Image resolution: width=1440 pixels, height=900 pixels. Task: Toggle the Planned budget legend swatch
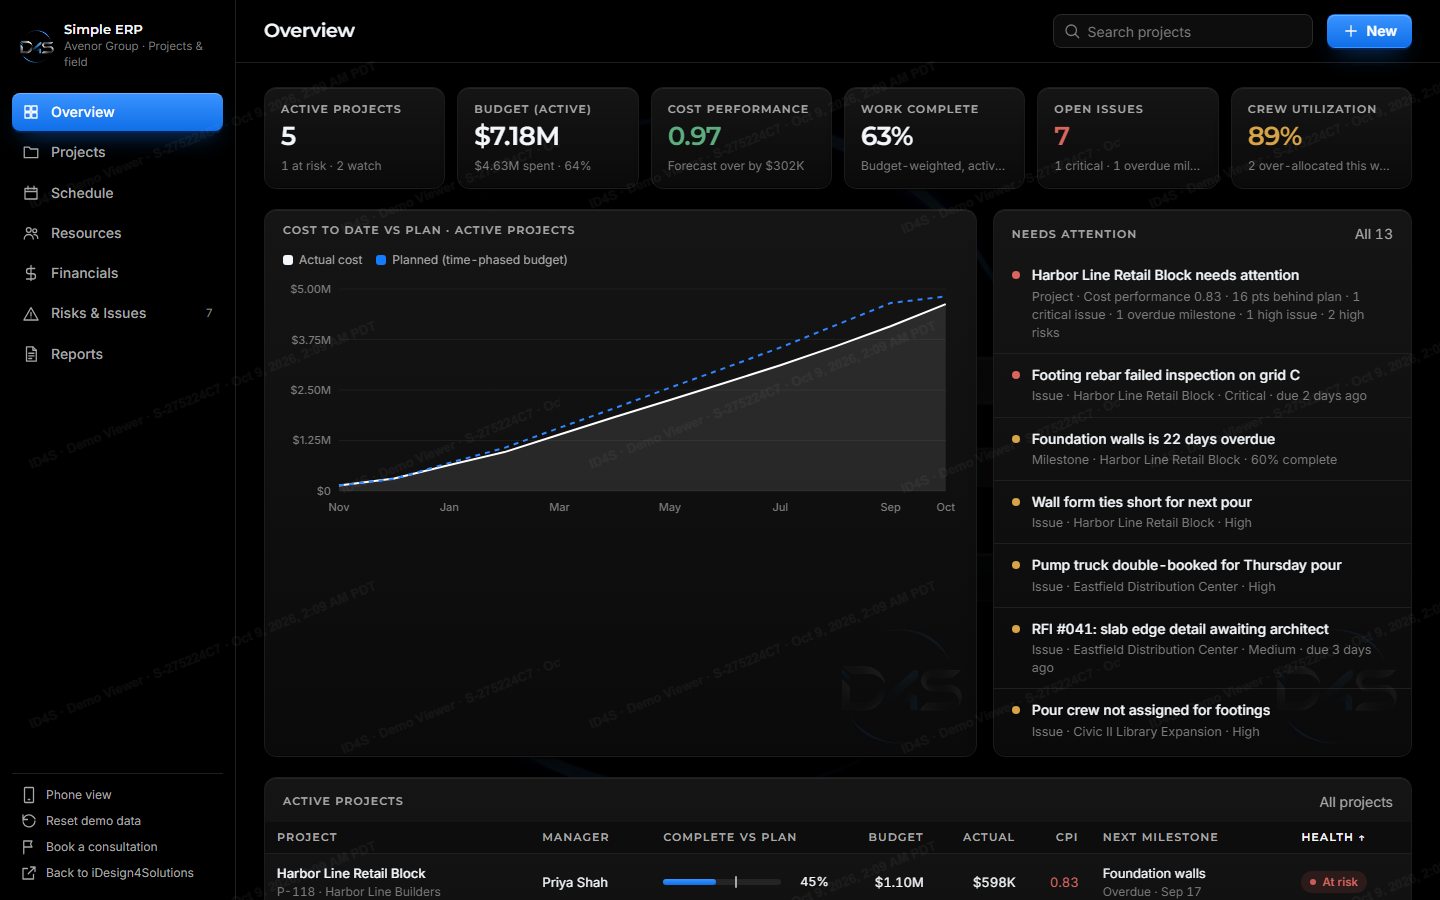(x=381, y=260)
